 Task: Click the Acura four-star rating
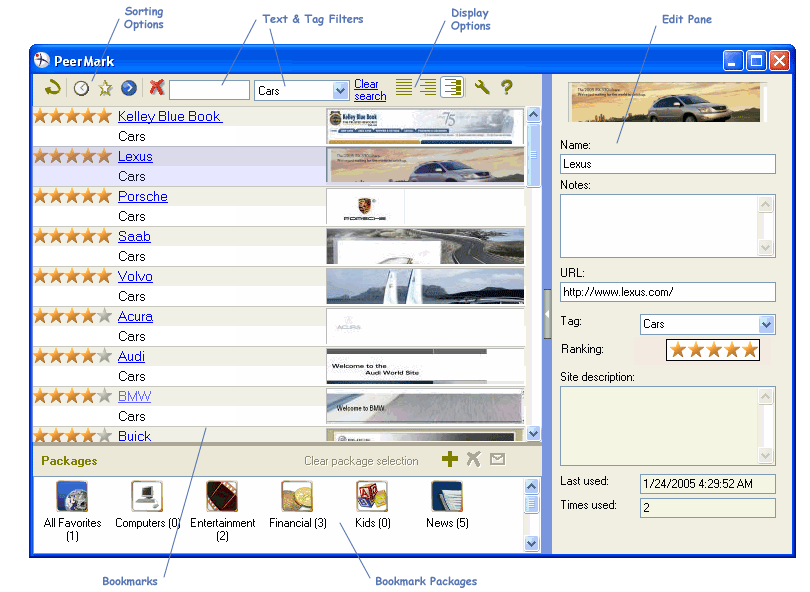[72, 316]
